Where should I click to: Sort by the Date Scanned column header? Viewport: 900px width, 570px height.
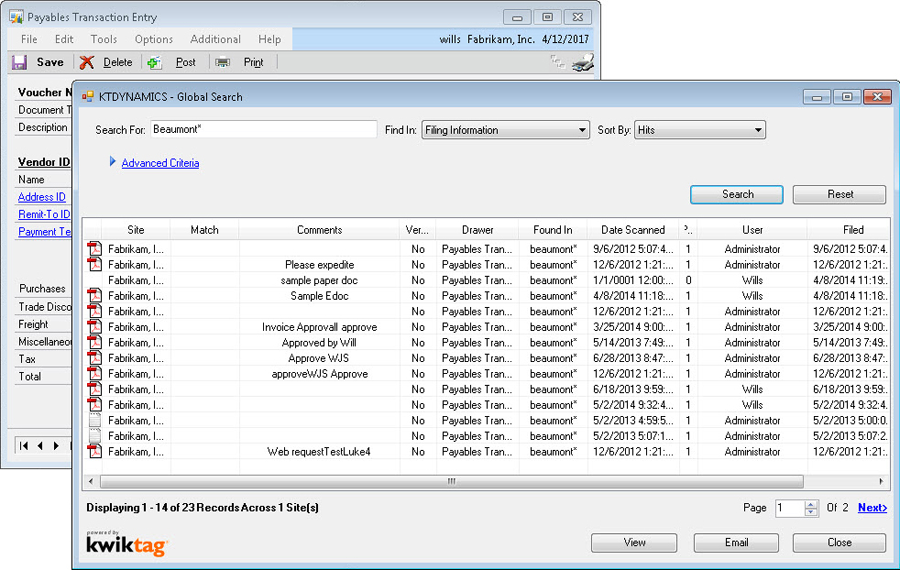(x=633, y=230)
